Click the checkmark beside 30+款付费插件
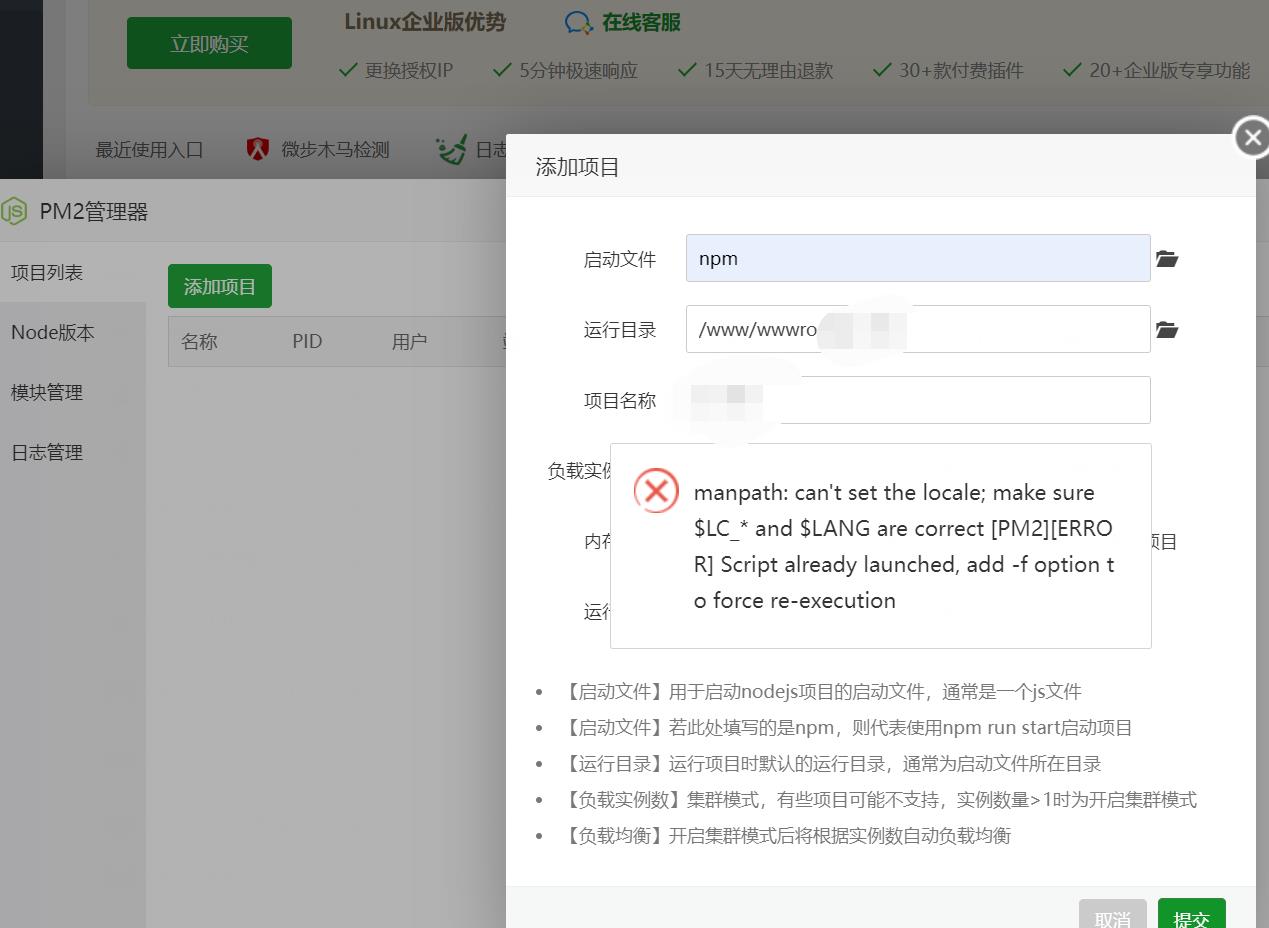 (x=881, y=70)
